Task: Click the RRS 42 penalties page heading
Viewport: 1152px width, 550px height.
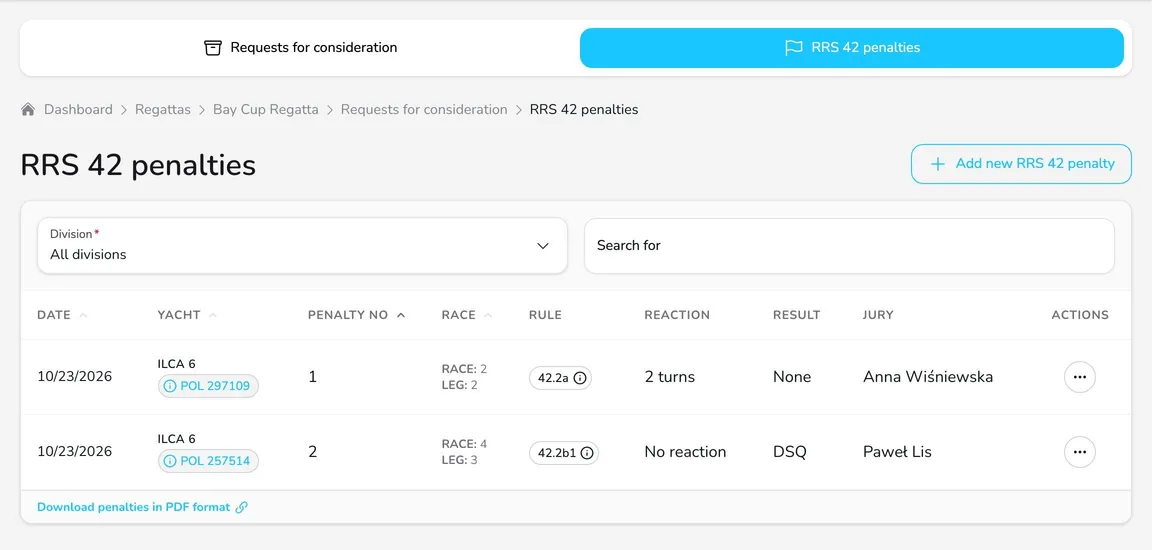Action: point(138,165)
